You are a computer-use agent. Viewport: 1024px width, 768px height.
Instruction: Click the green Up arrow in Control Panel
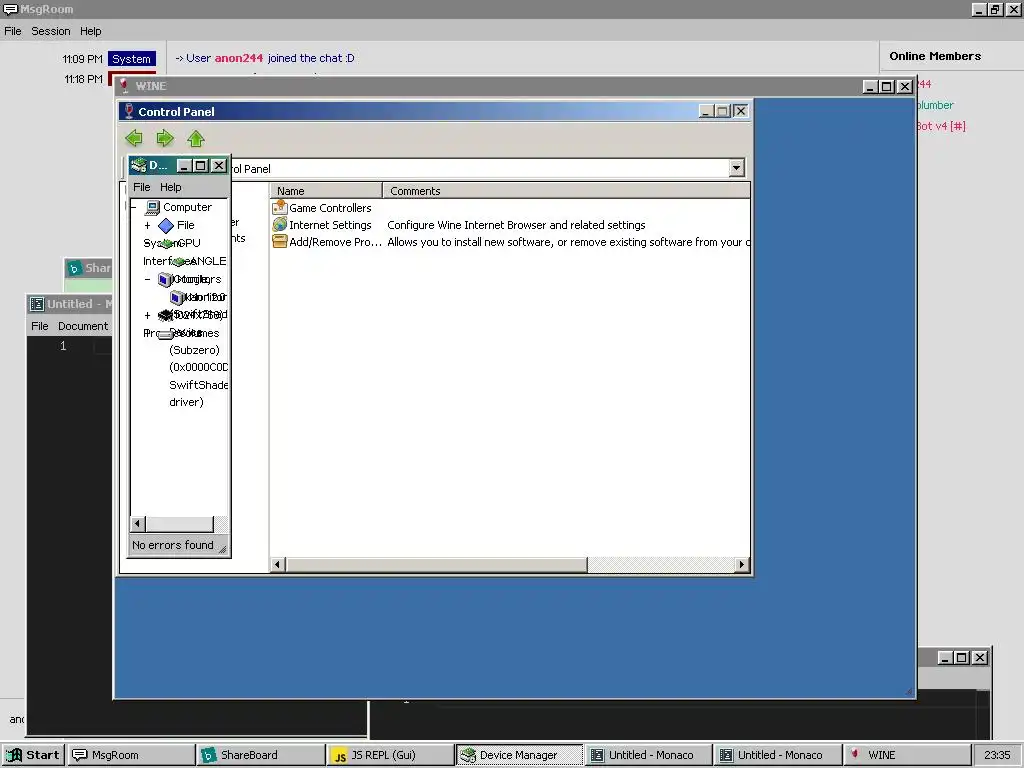pos(196,138)
